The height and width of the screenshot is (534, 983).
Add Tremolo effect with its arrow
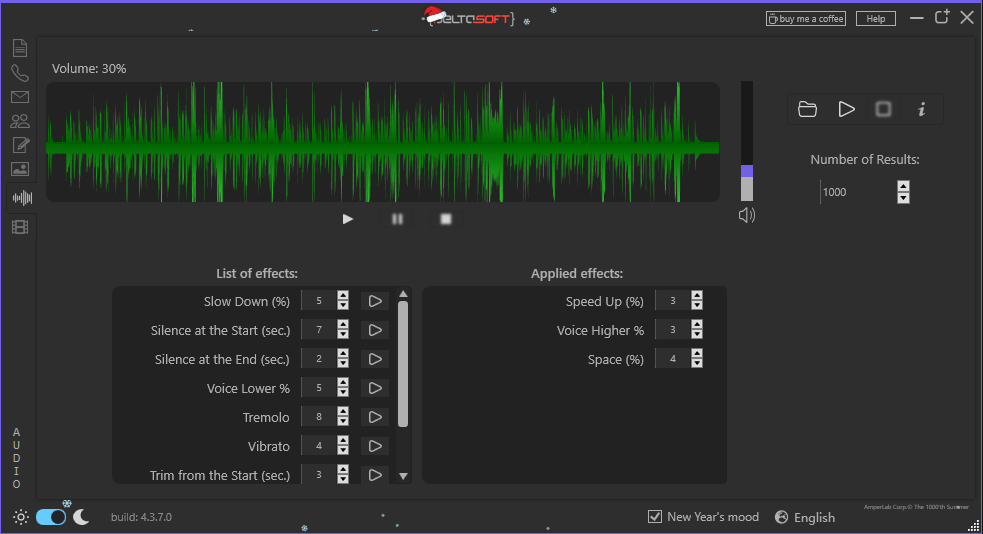[x=375, y=417]
